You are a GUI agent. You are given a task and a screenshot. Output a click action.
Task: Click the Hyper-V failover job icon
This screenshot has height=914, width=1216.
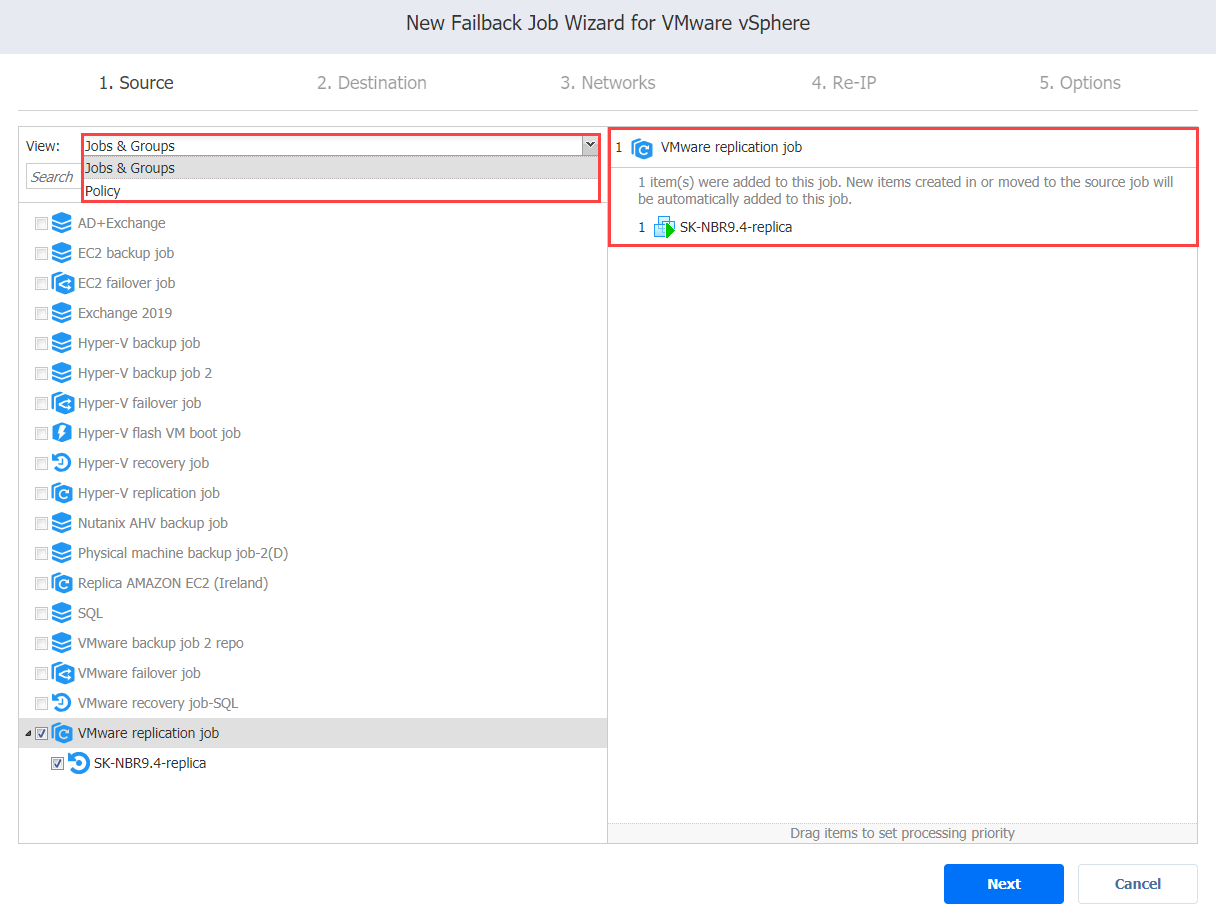[62, 403]
